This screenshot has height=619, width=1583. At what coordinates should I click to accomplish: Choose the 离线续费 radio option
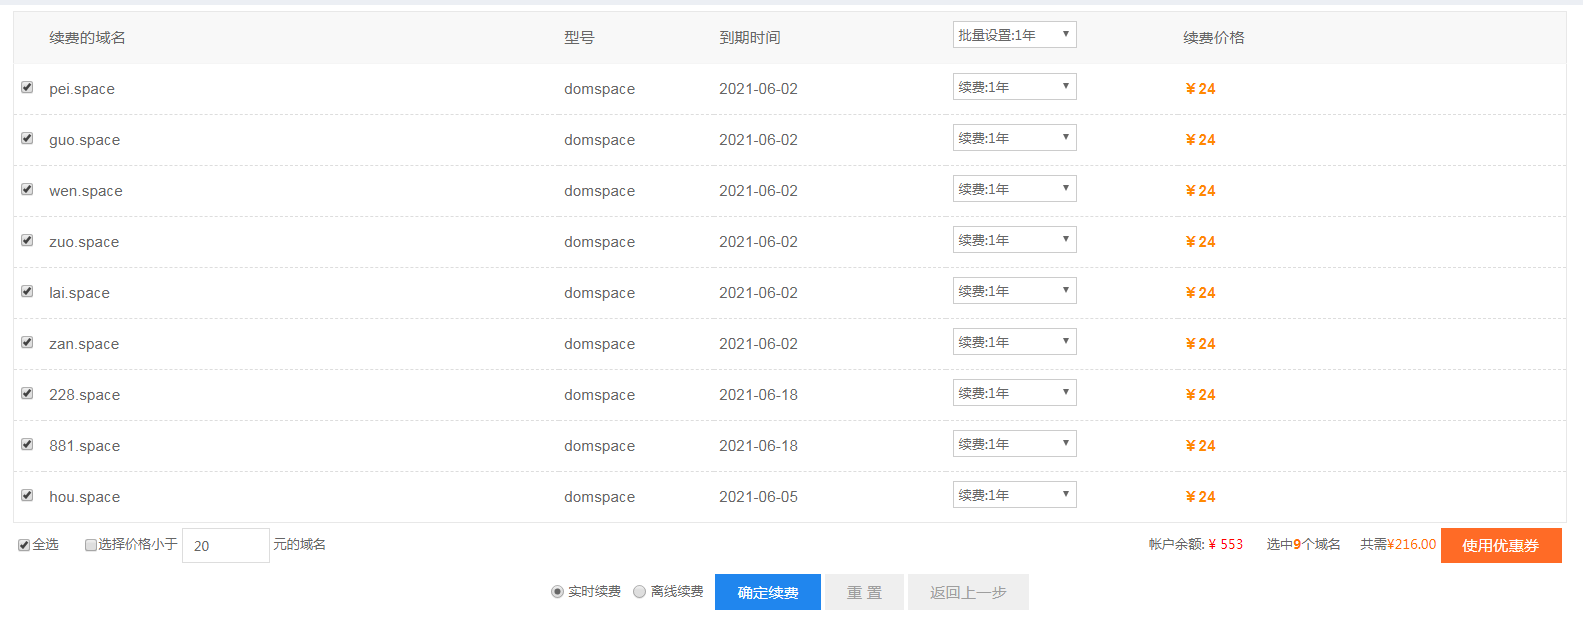pos(640,592)
